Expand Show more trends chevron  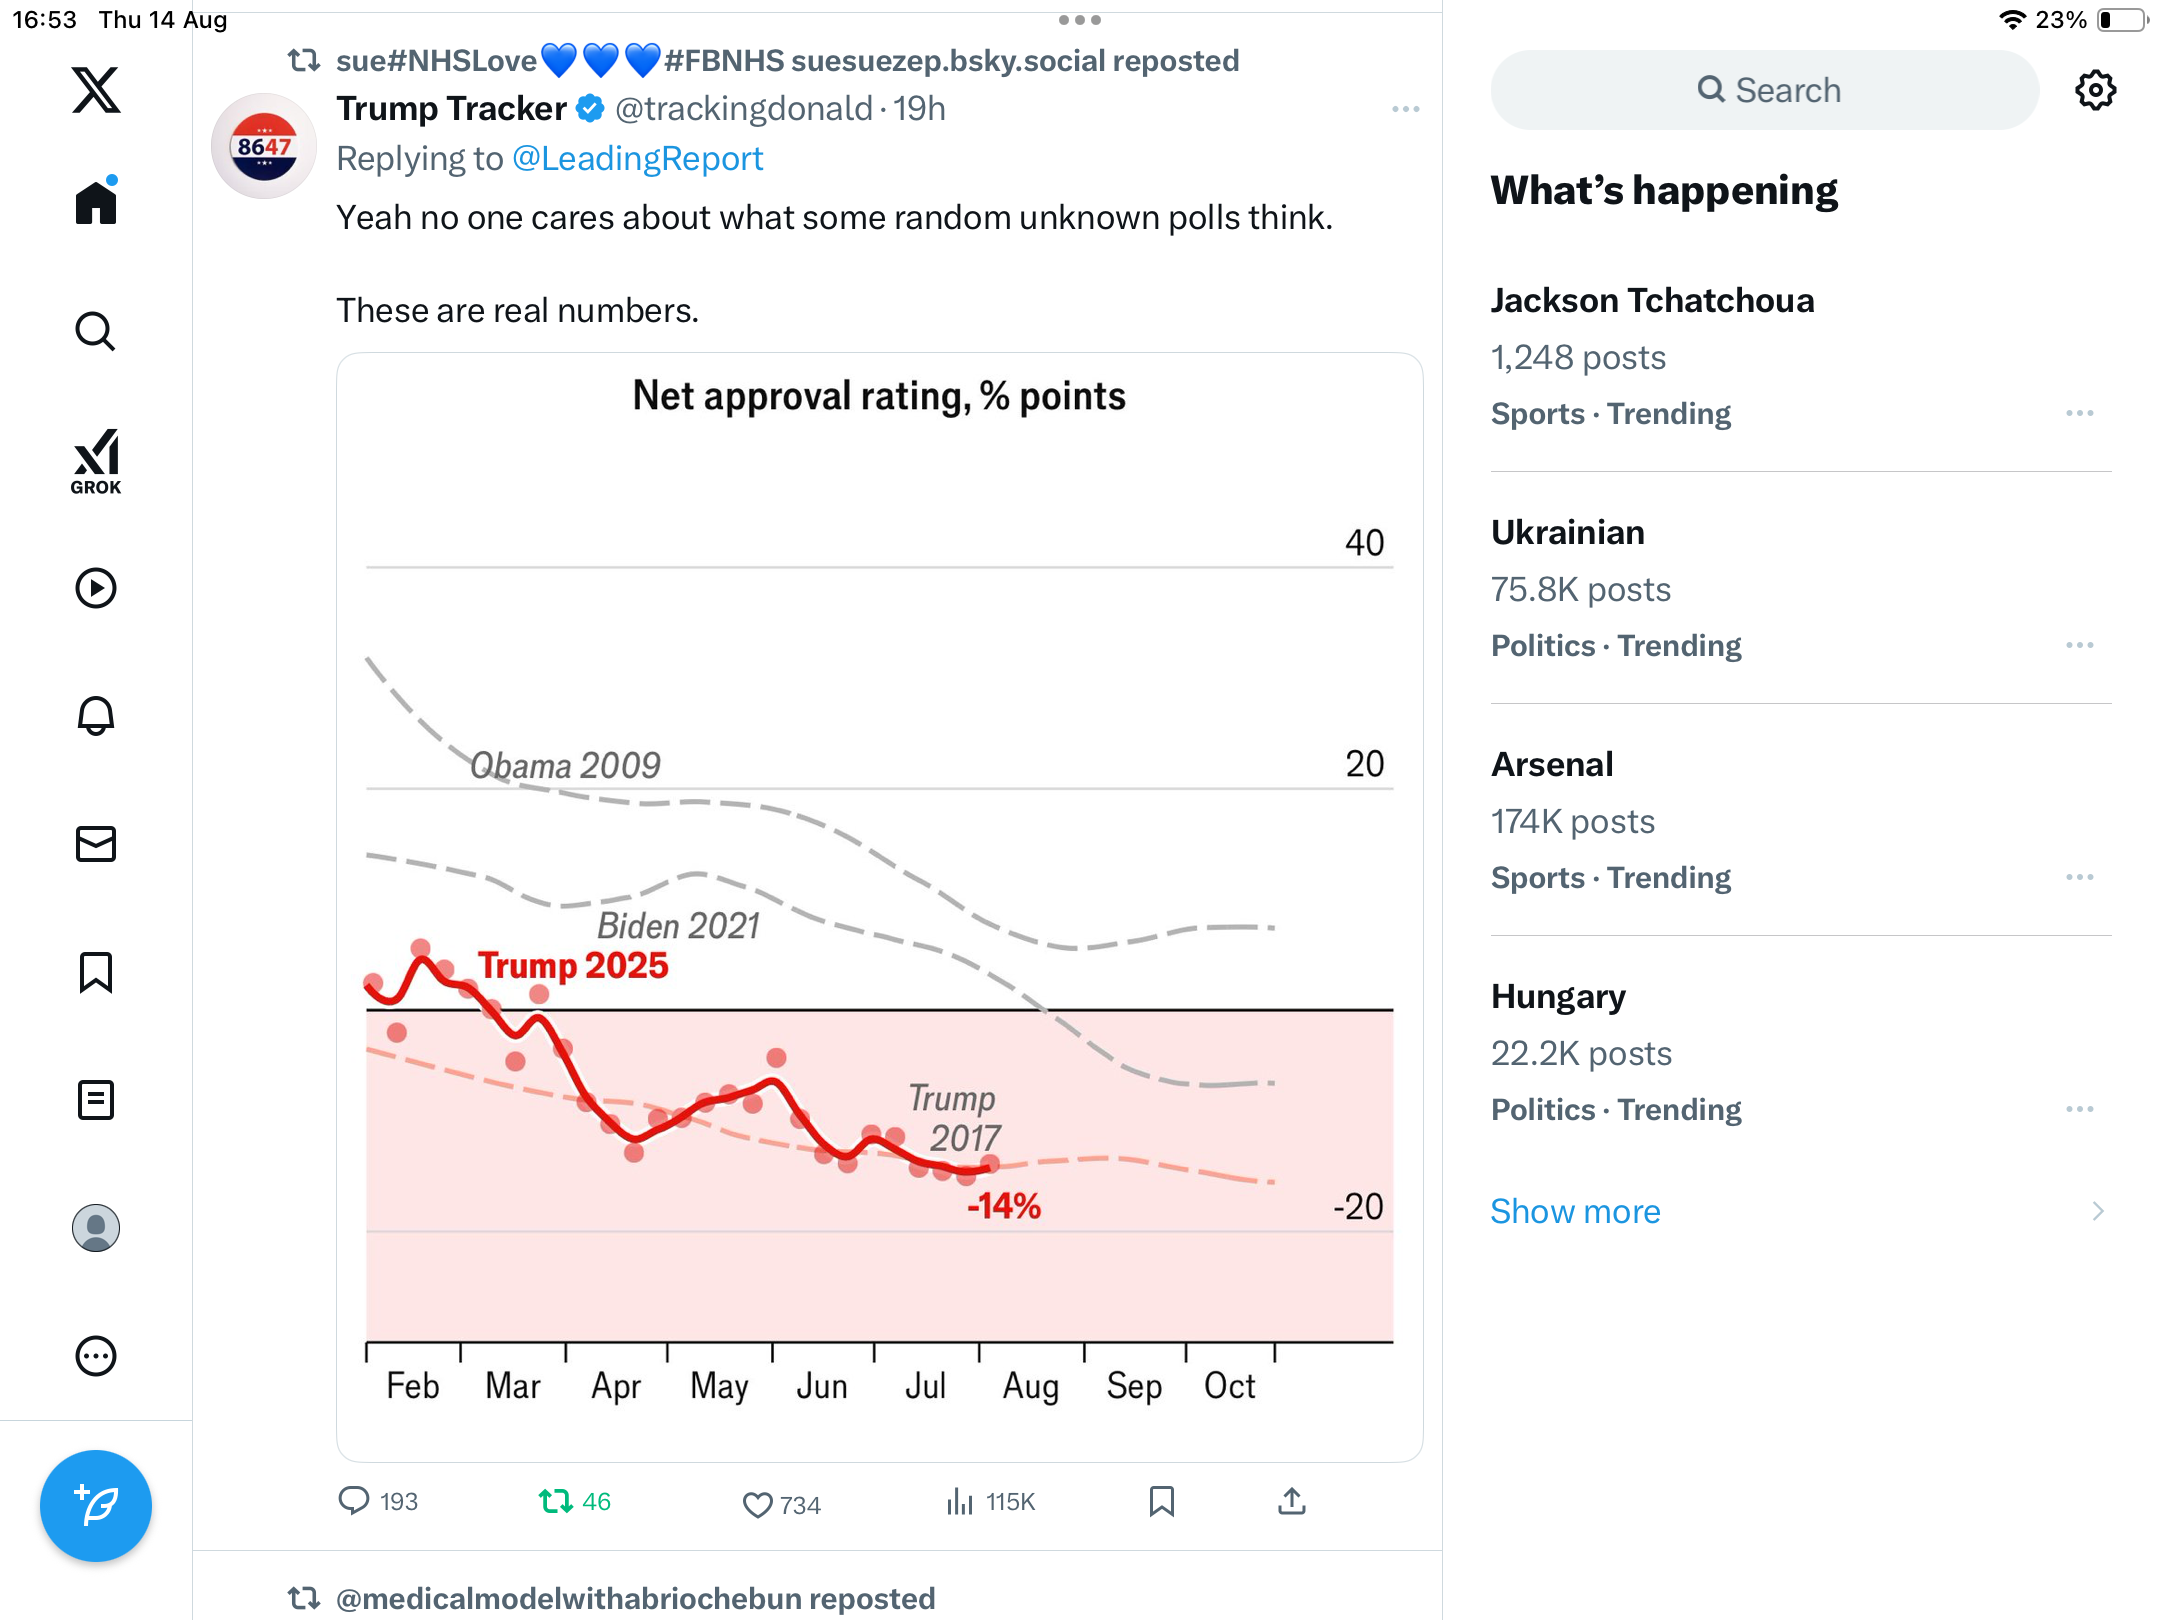[2097, 1212]
